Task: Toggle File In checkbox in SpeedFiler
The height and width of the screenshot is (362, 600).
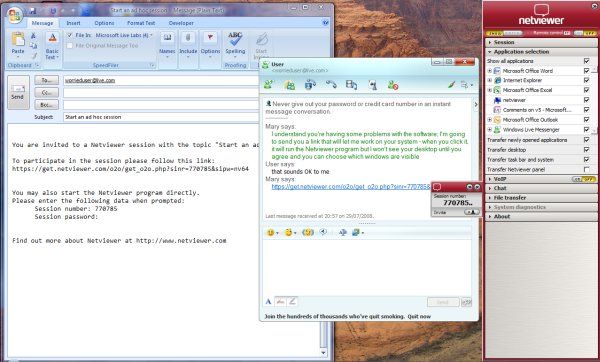Action: (x=70, y=35)
